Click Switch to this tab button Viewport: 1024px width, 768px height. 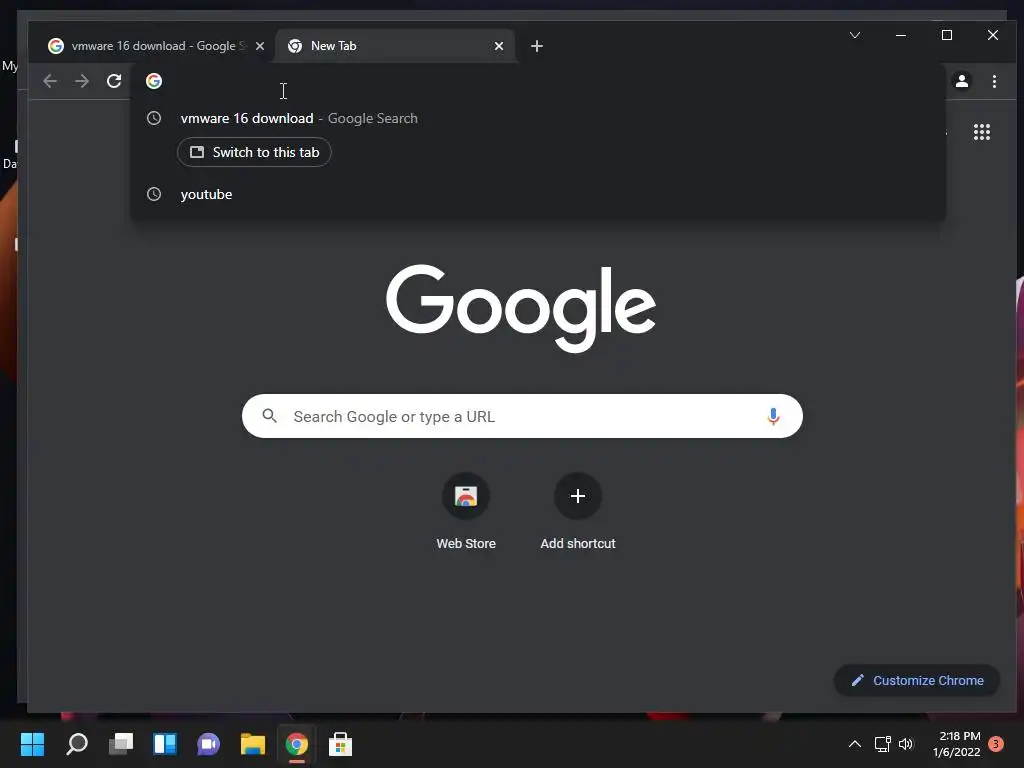[x=254, y=152]
